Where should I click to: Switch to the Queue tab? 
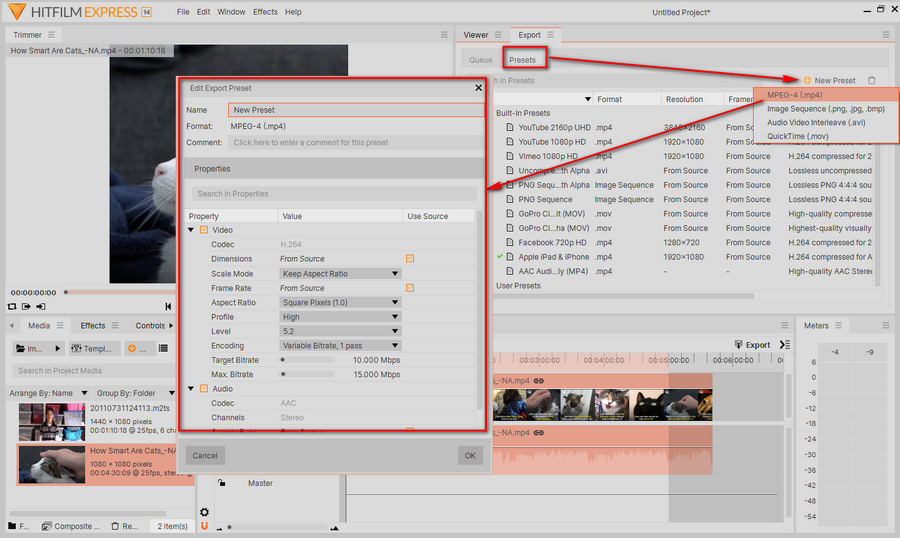[480, 60]
